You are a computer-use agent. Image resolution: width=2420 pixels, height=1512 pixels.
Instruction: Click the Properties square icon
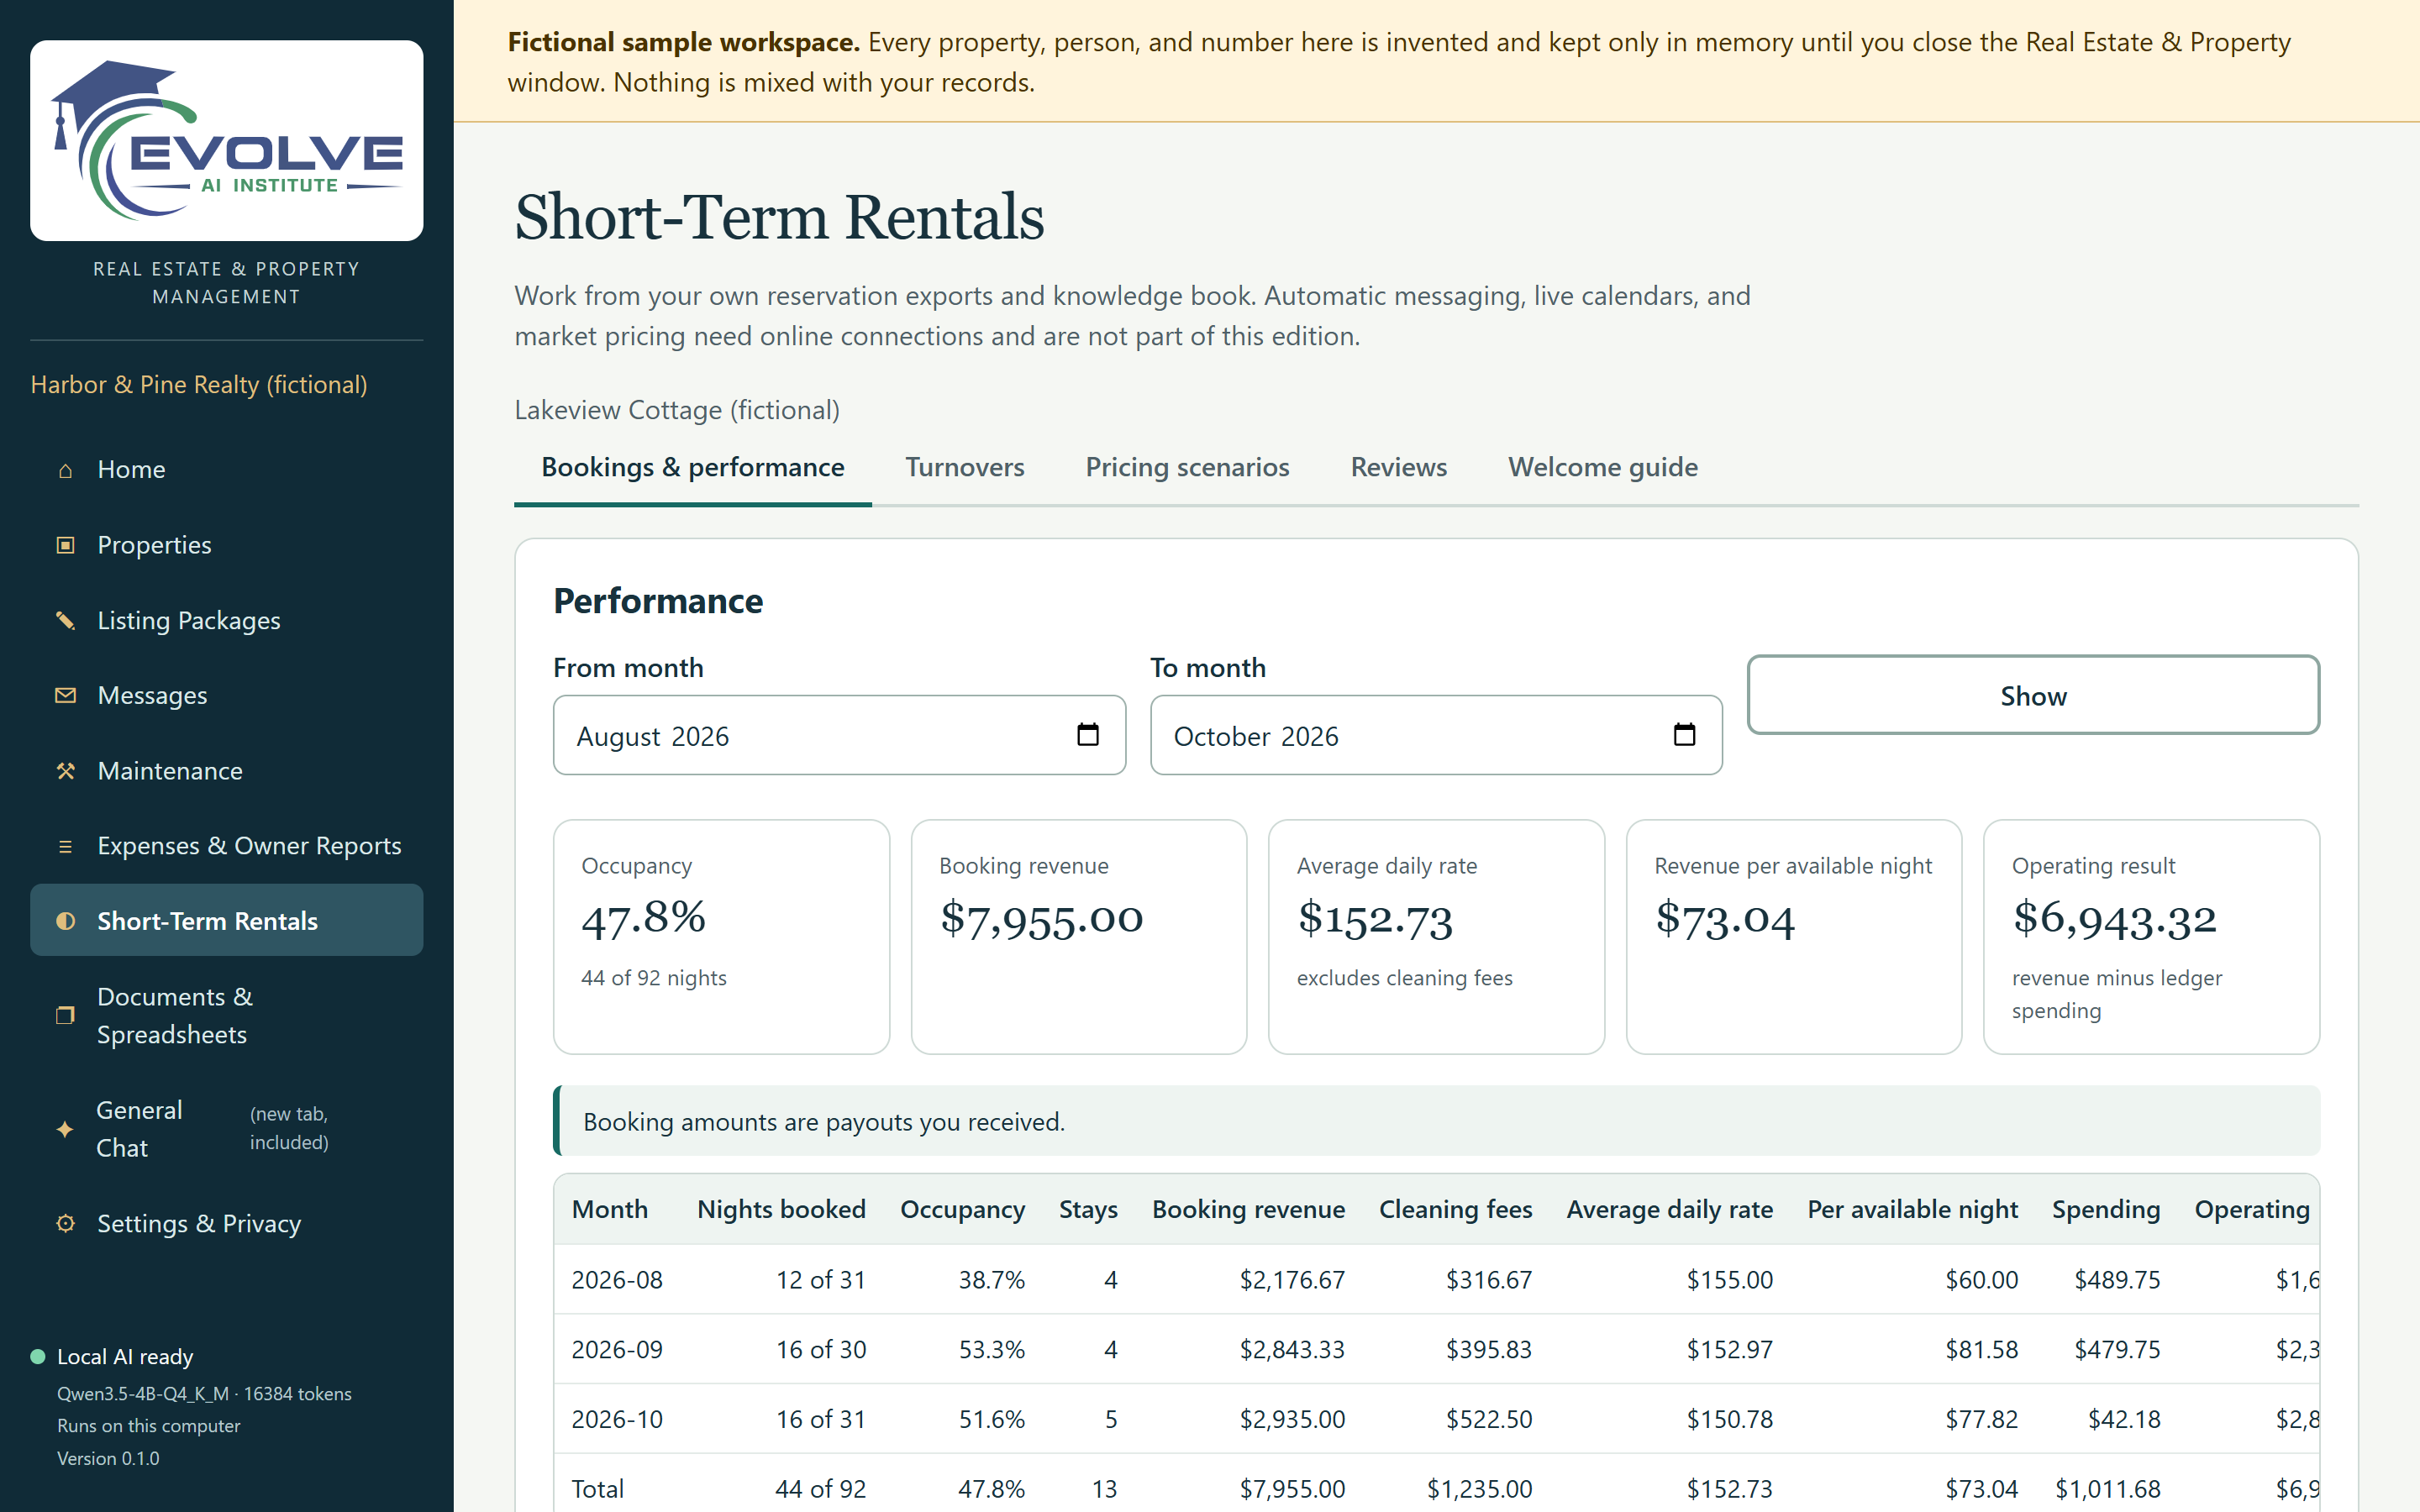click(65, 545)
